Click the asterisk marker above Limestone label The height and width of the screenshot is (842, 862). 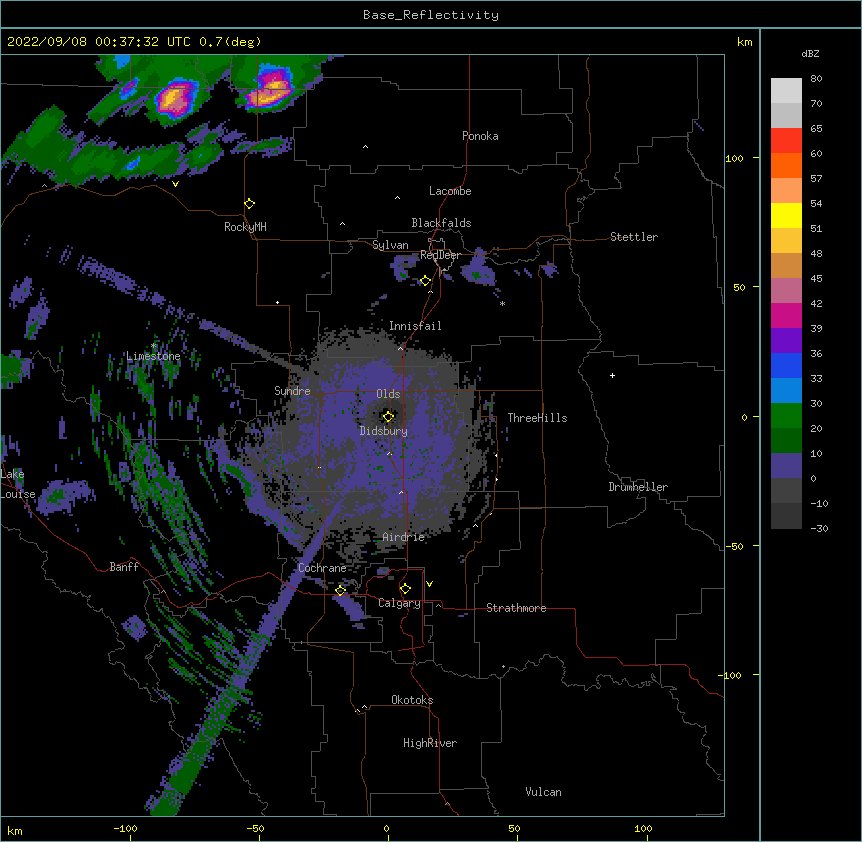[154, 346]
